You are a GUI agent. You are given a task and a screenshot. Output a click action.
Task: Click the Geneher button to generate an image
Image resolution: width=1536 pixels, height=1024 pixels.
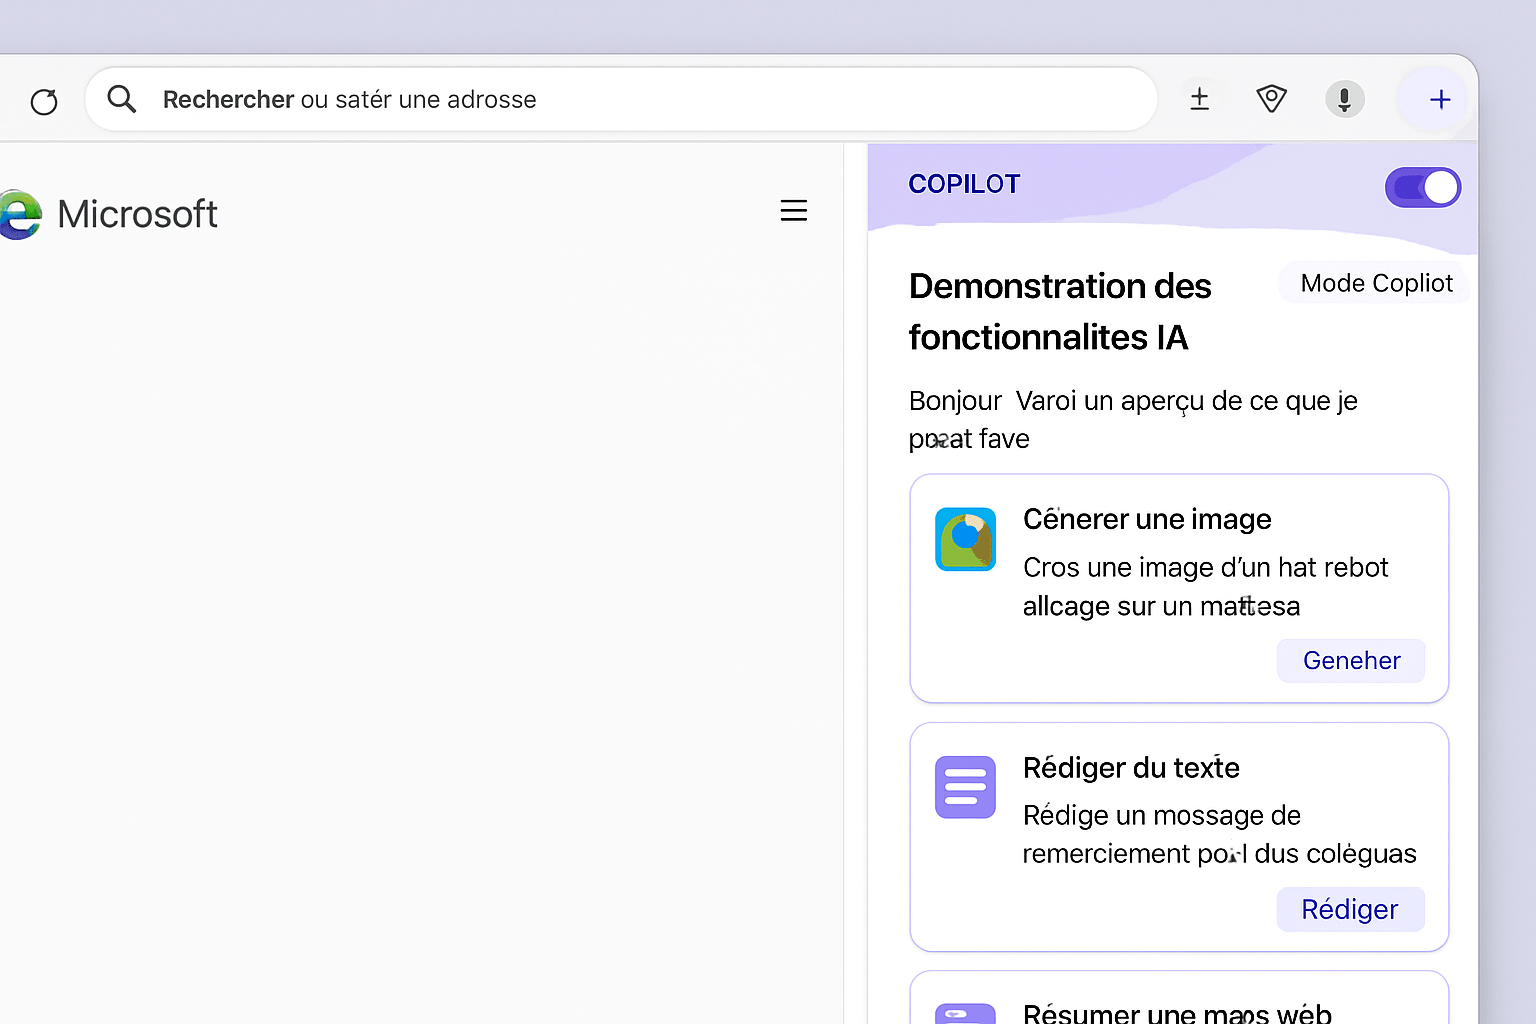click(1350, 660)
